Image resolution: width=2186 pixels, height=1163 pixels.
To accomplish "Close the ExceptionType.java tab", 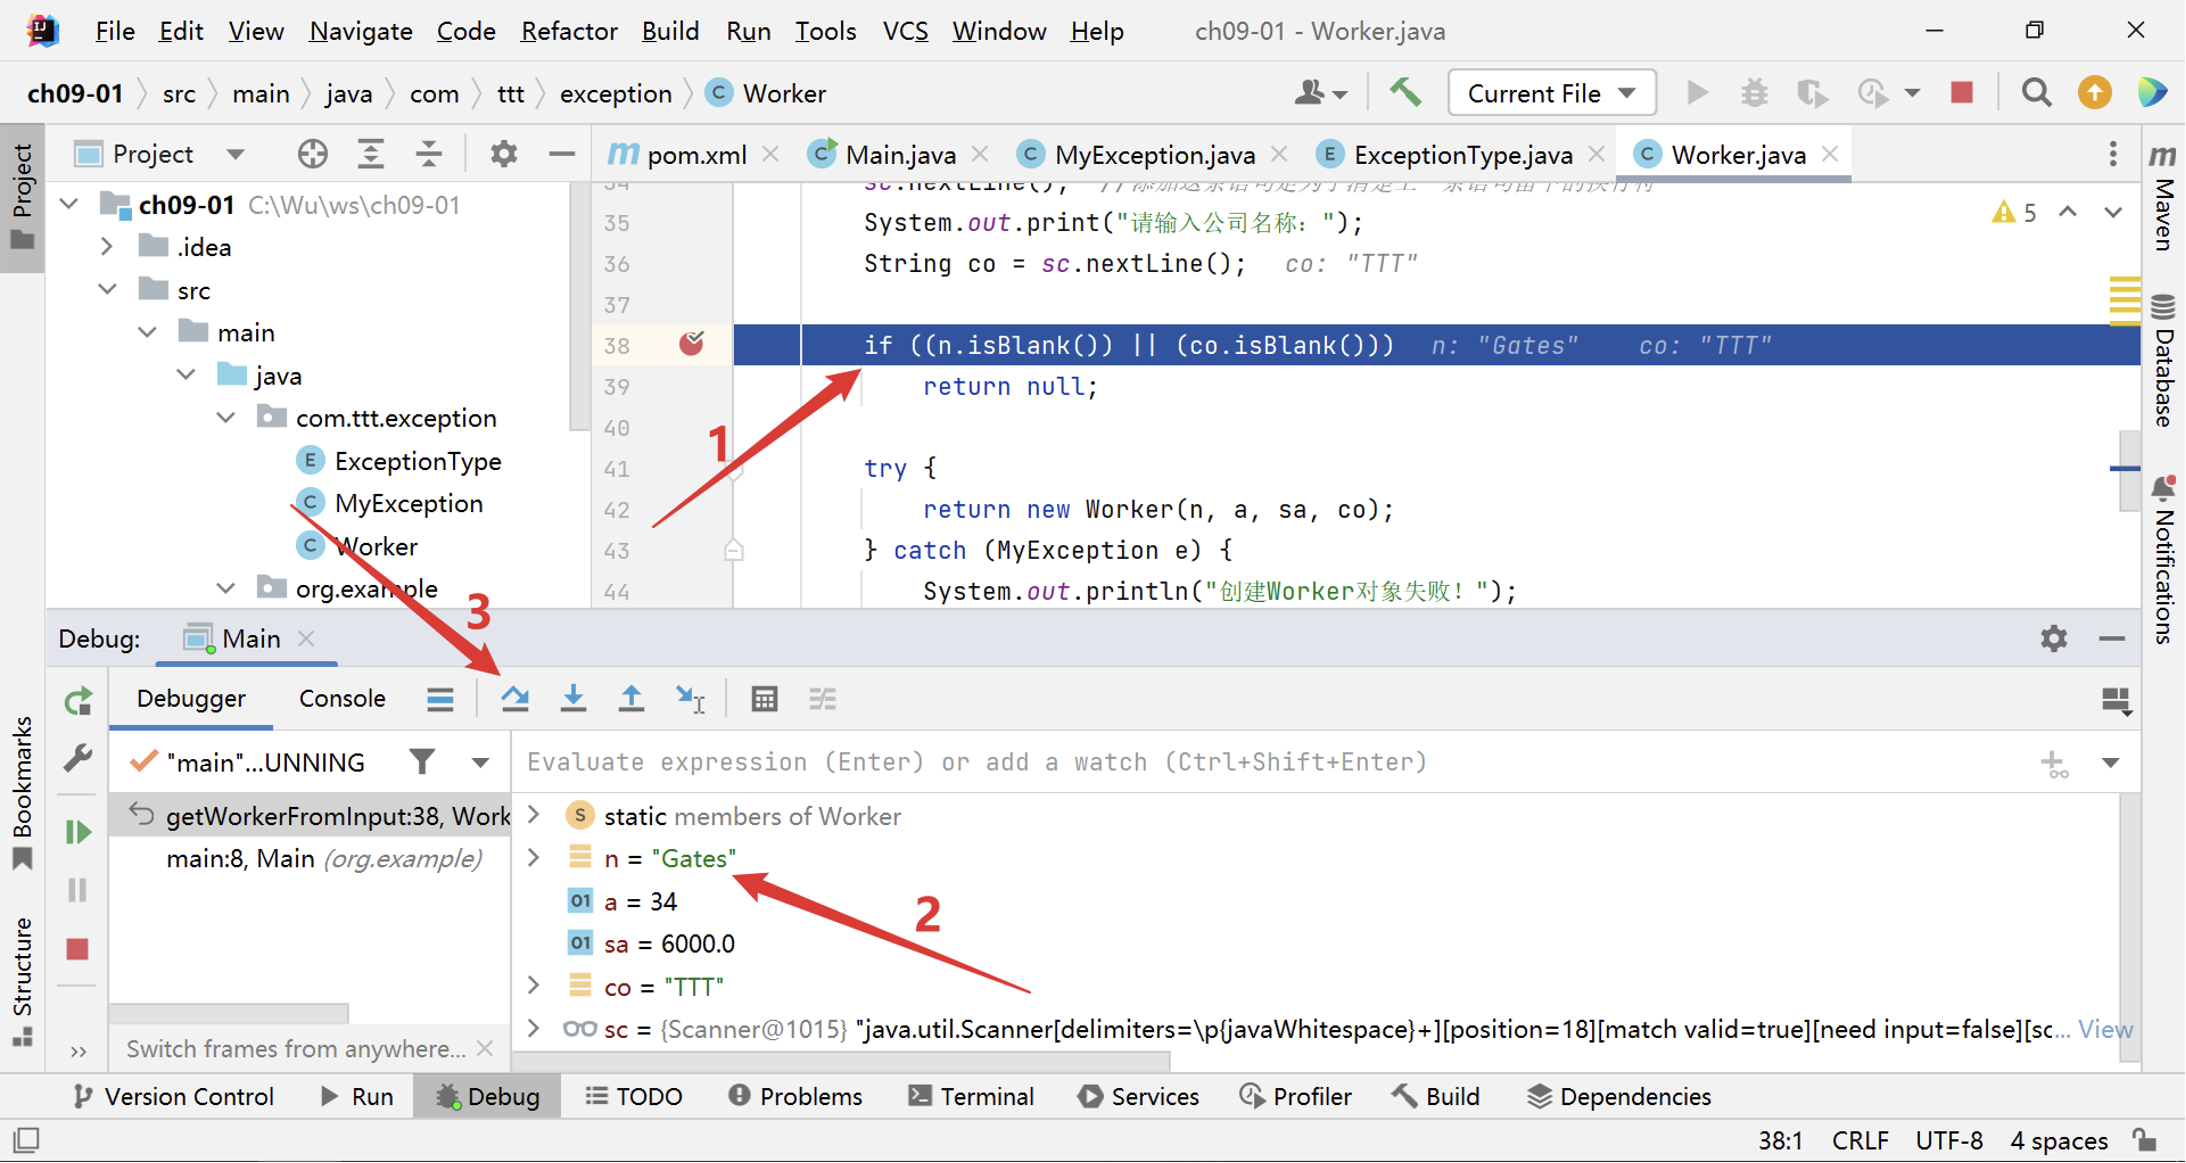I will pos(1597,154).
